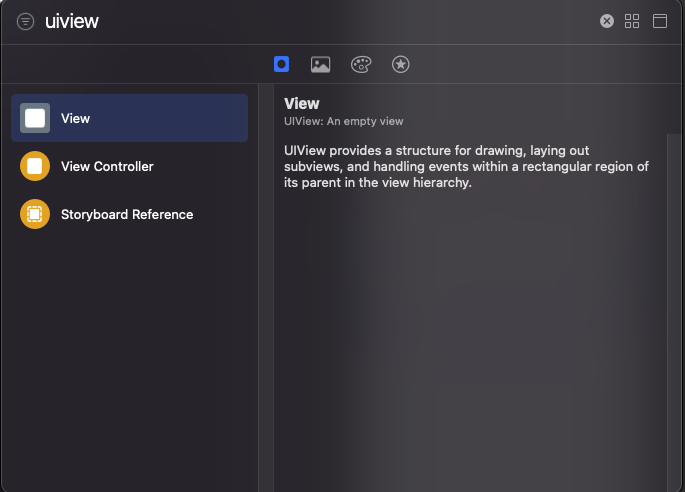This screenshot has width=685, height=492.
Task: Click the 'UIView: An empty view' subtitle
Action: [x=343, y=121]
